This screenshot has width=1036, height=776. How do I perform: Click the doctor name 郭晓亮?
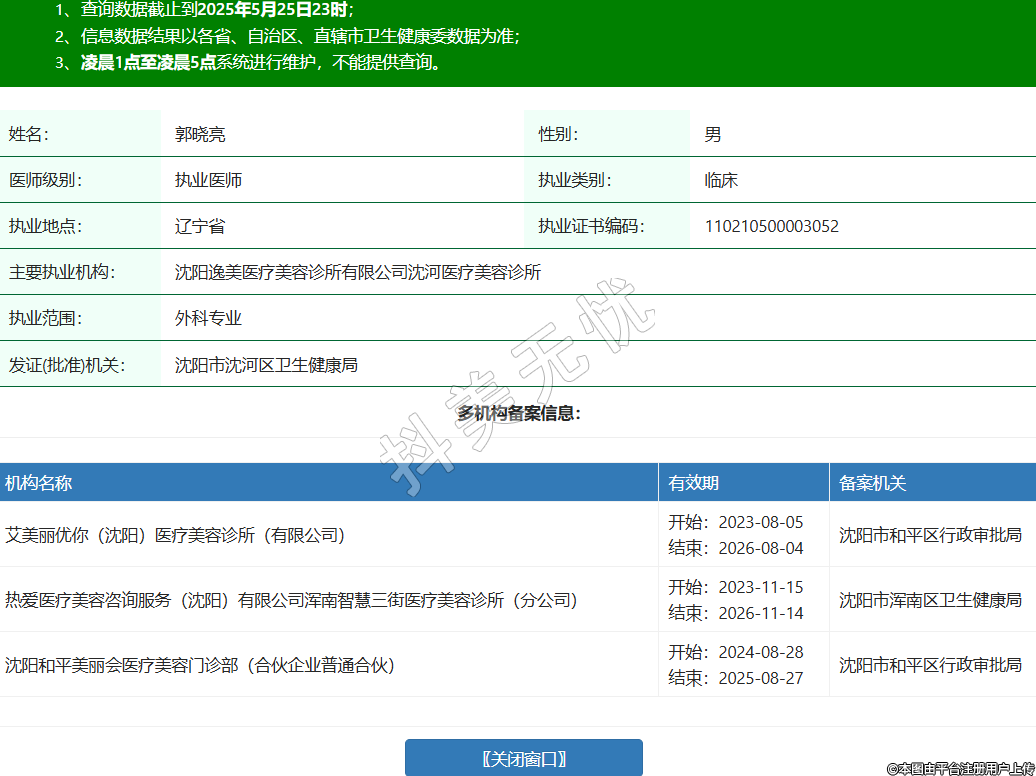[x=200, y=134]
